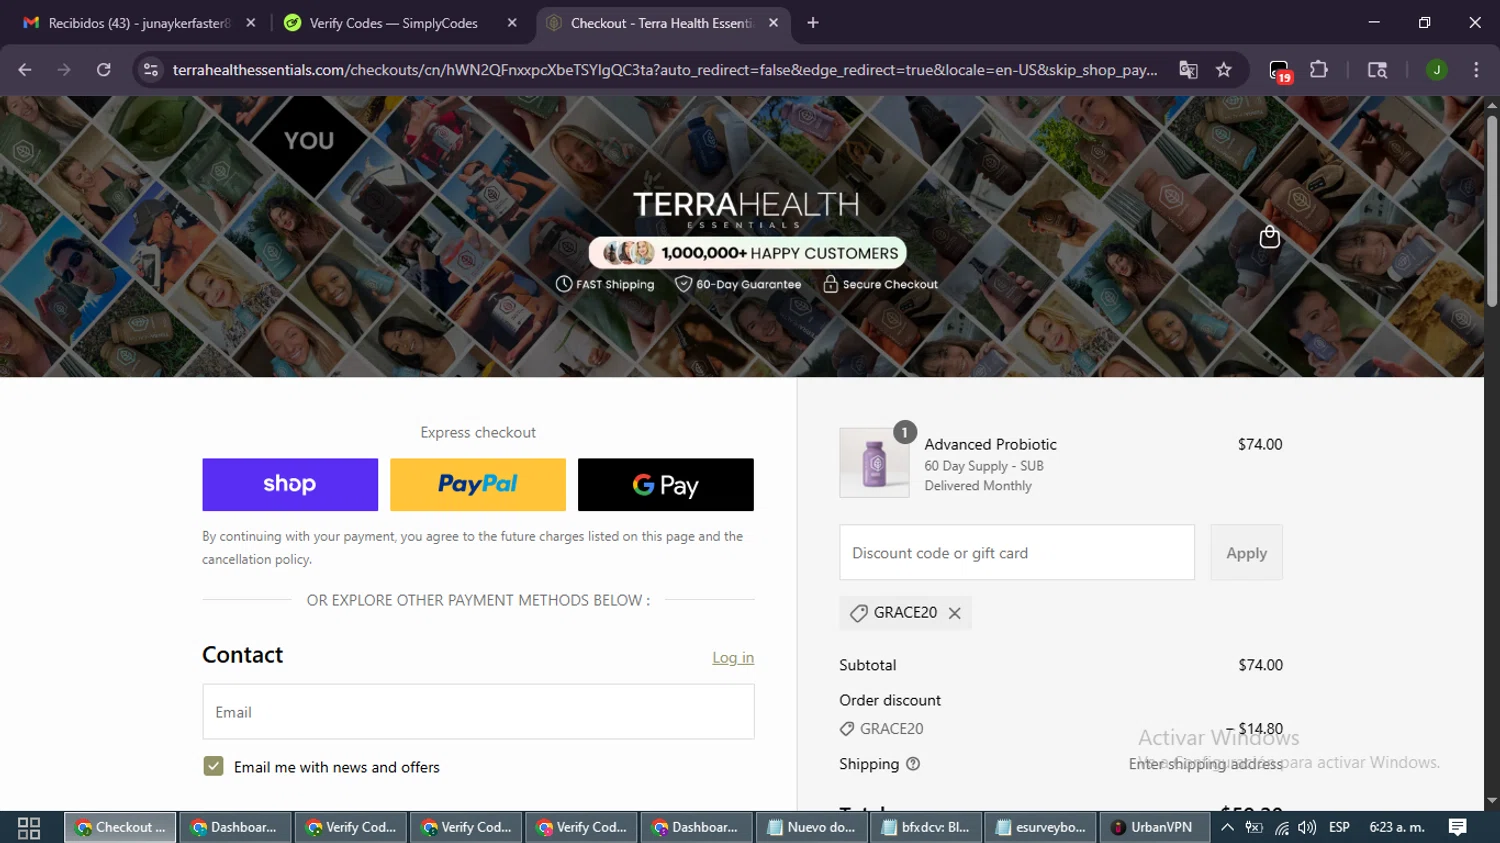Click the taskbar network Wi-Fi icon
This screenshot has width=1500, height=843.
click(x=1281, y=828)
